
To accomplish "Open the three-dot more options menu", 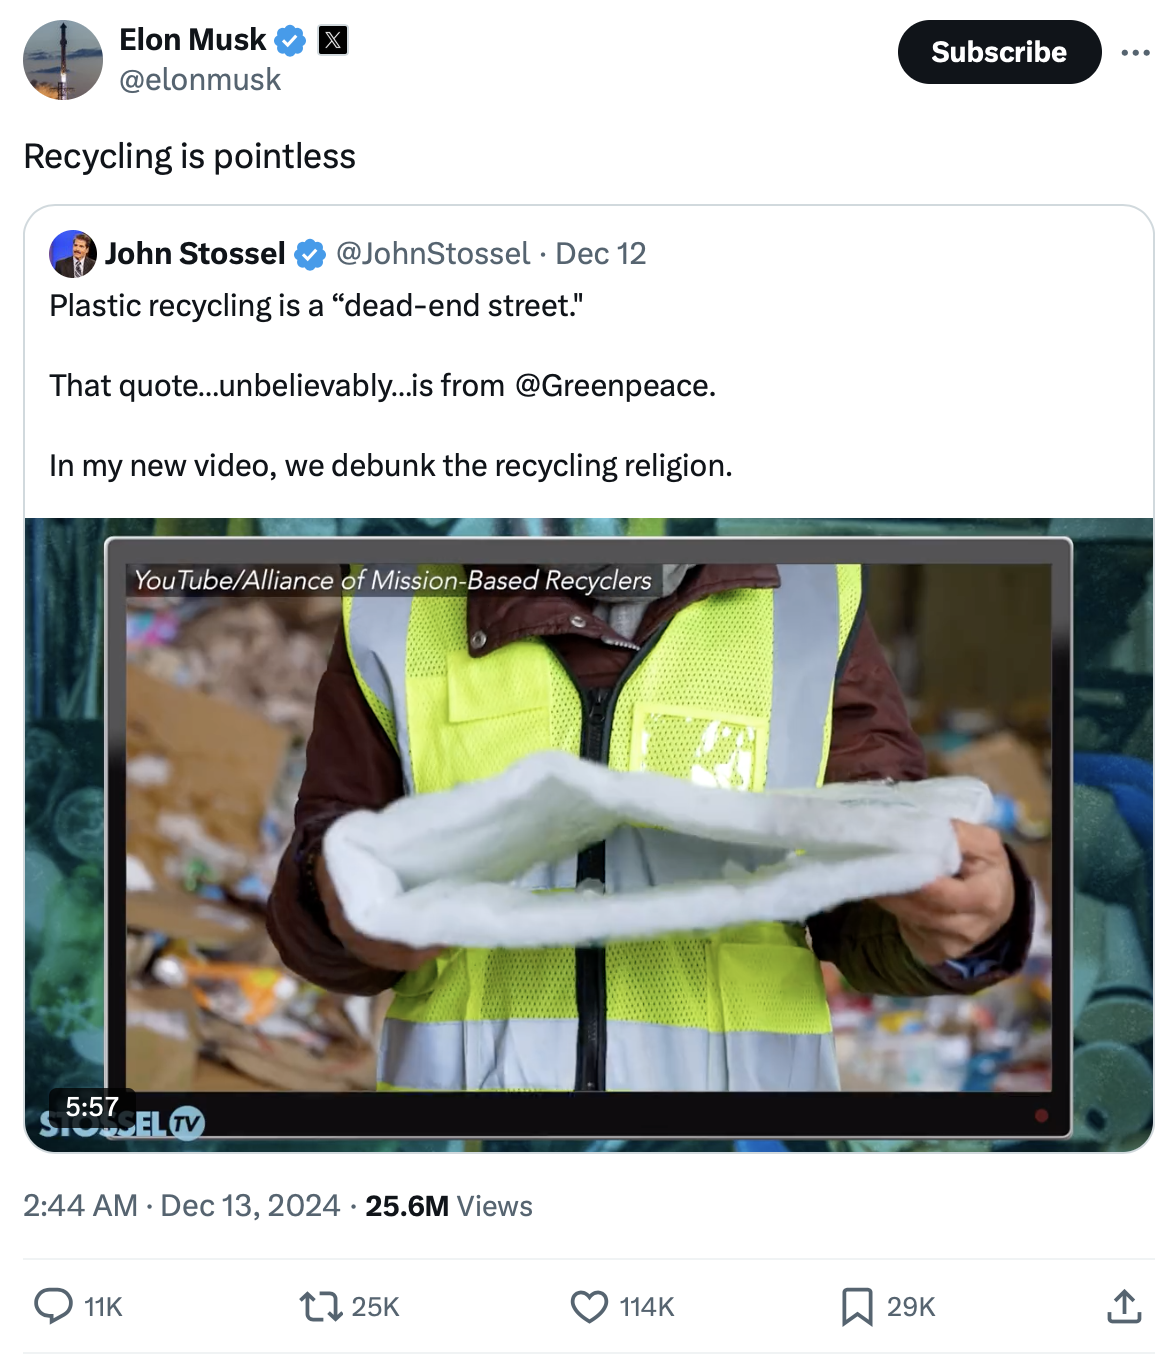I will pos(1135,52).
